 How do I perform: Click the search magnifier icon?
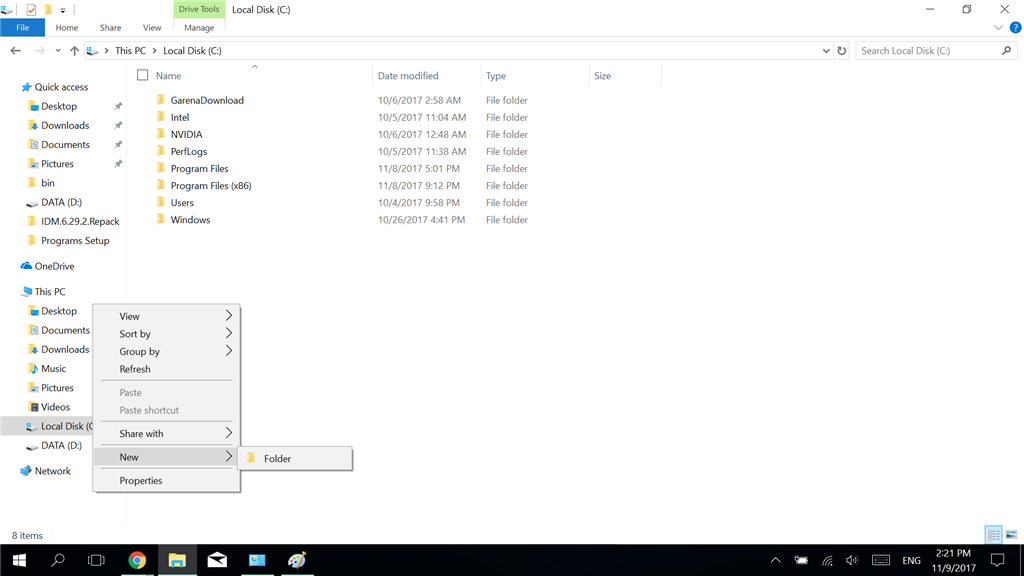[x=1006, y=50]
